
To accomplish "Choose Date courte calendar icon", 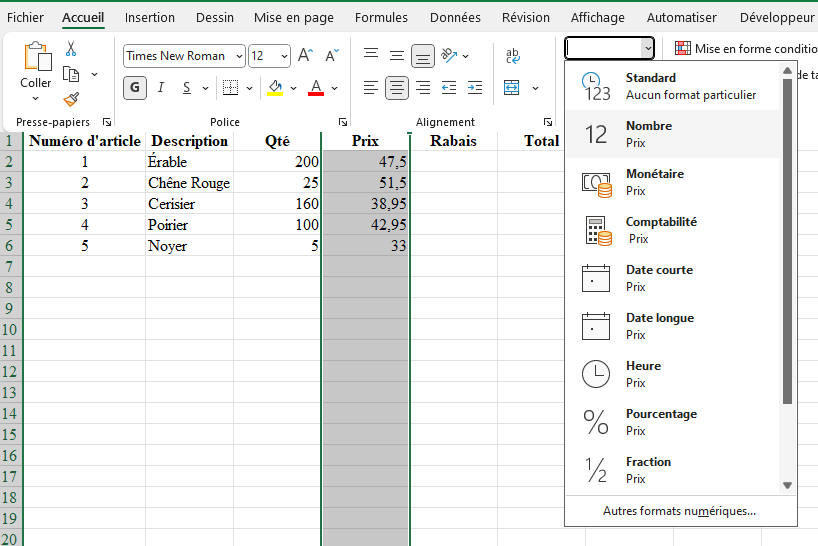I will (596, 278).
